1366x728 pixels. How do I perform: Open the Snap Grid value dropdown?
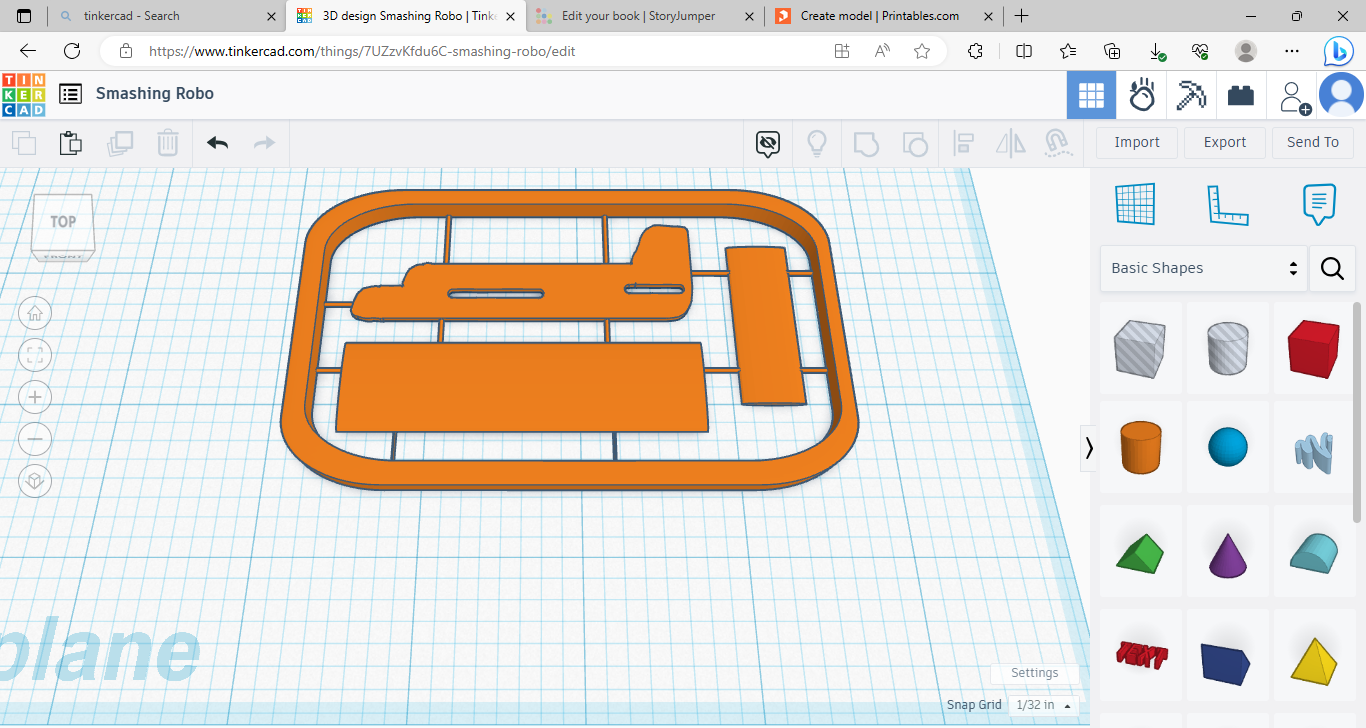point(1043,705)
